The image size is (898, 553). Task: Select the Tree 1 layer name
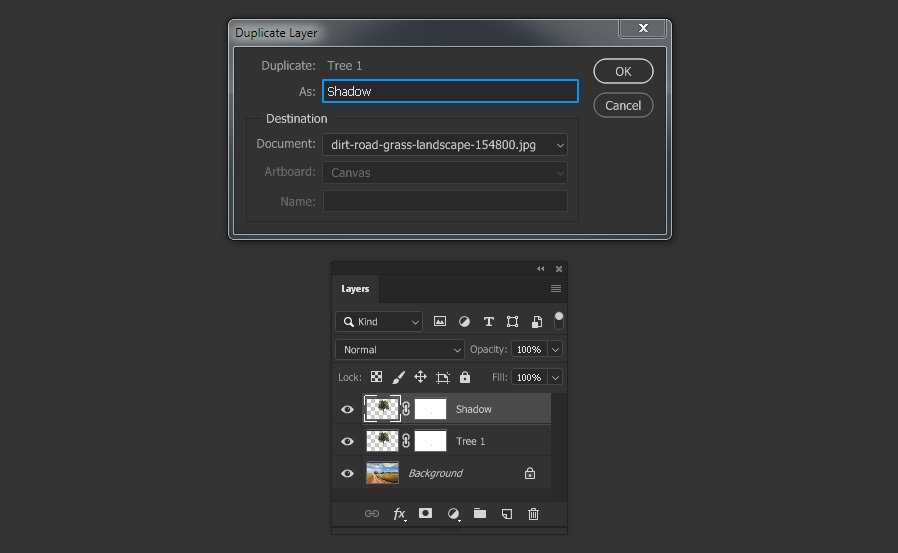pos(470,441)
